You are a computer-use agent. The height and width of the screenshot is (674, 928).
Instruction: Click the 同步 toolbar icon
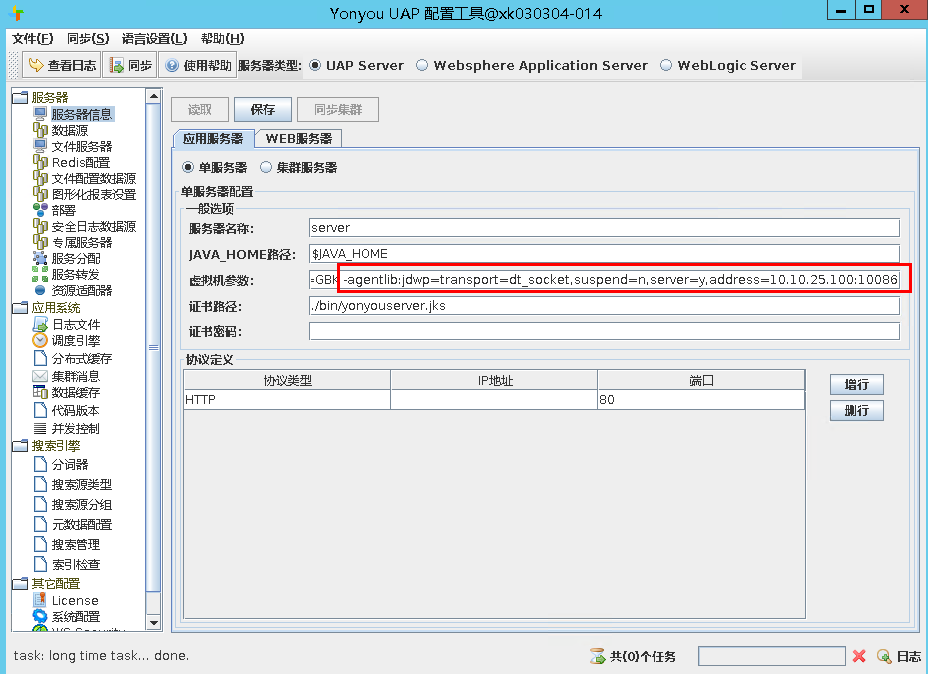pyautogui.click(x=117, y=65)
